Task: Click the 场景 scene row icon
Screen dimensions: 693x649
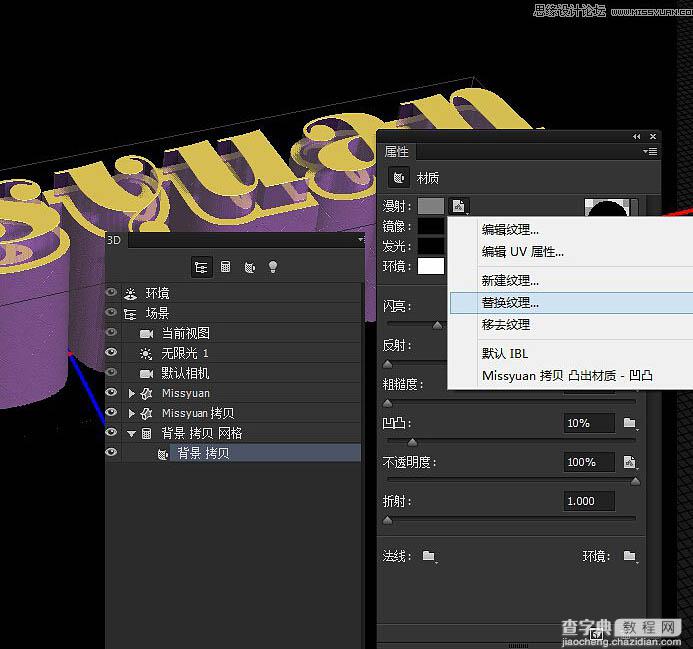Action: [130, 314]
